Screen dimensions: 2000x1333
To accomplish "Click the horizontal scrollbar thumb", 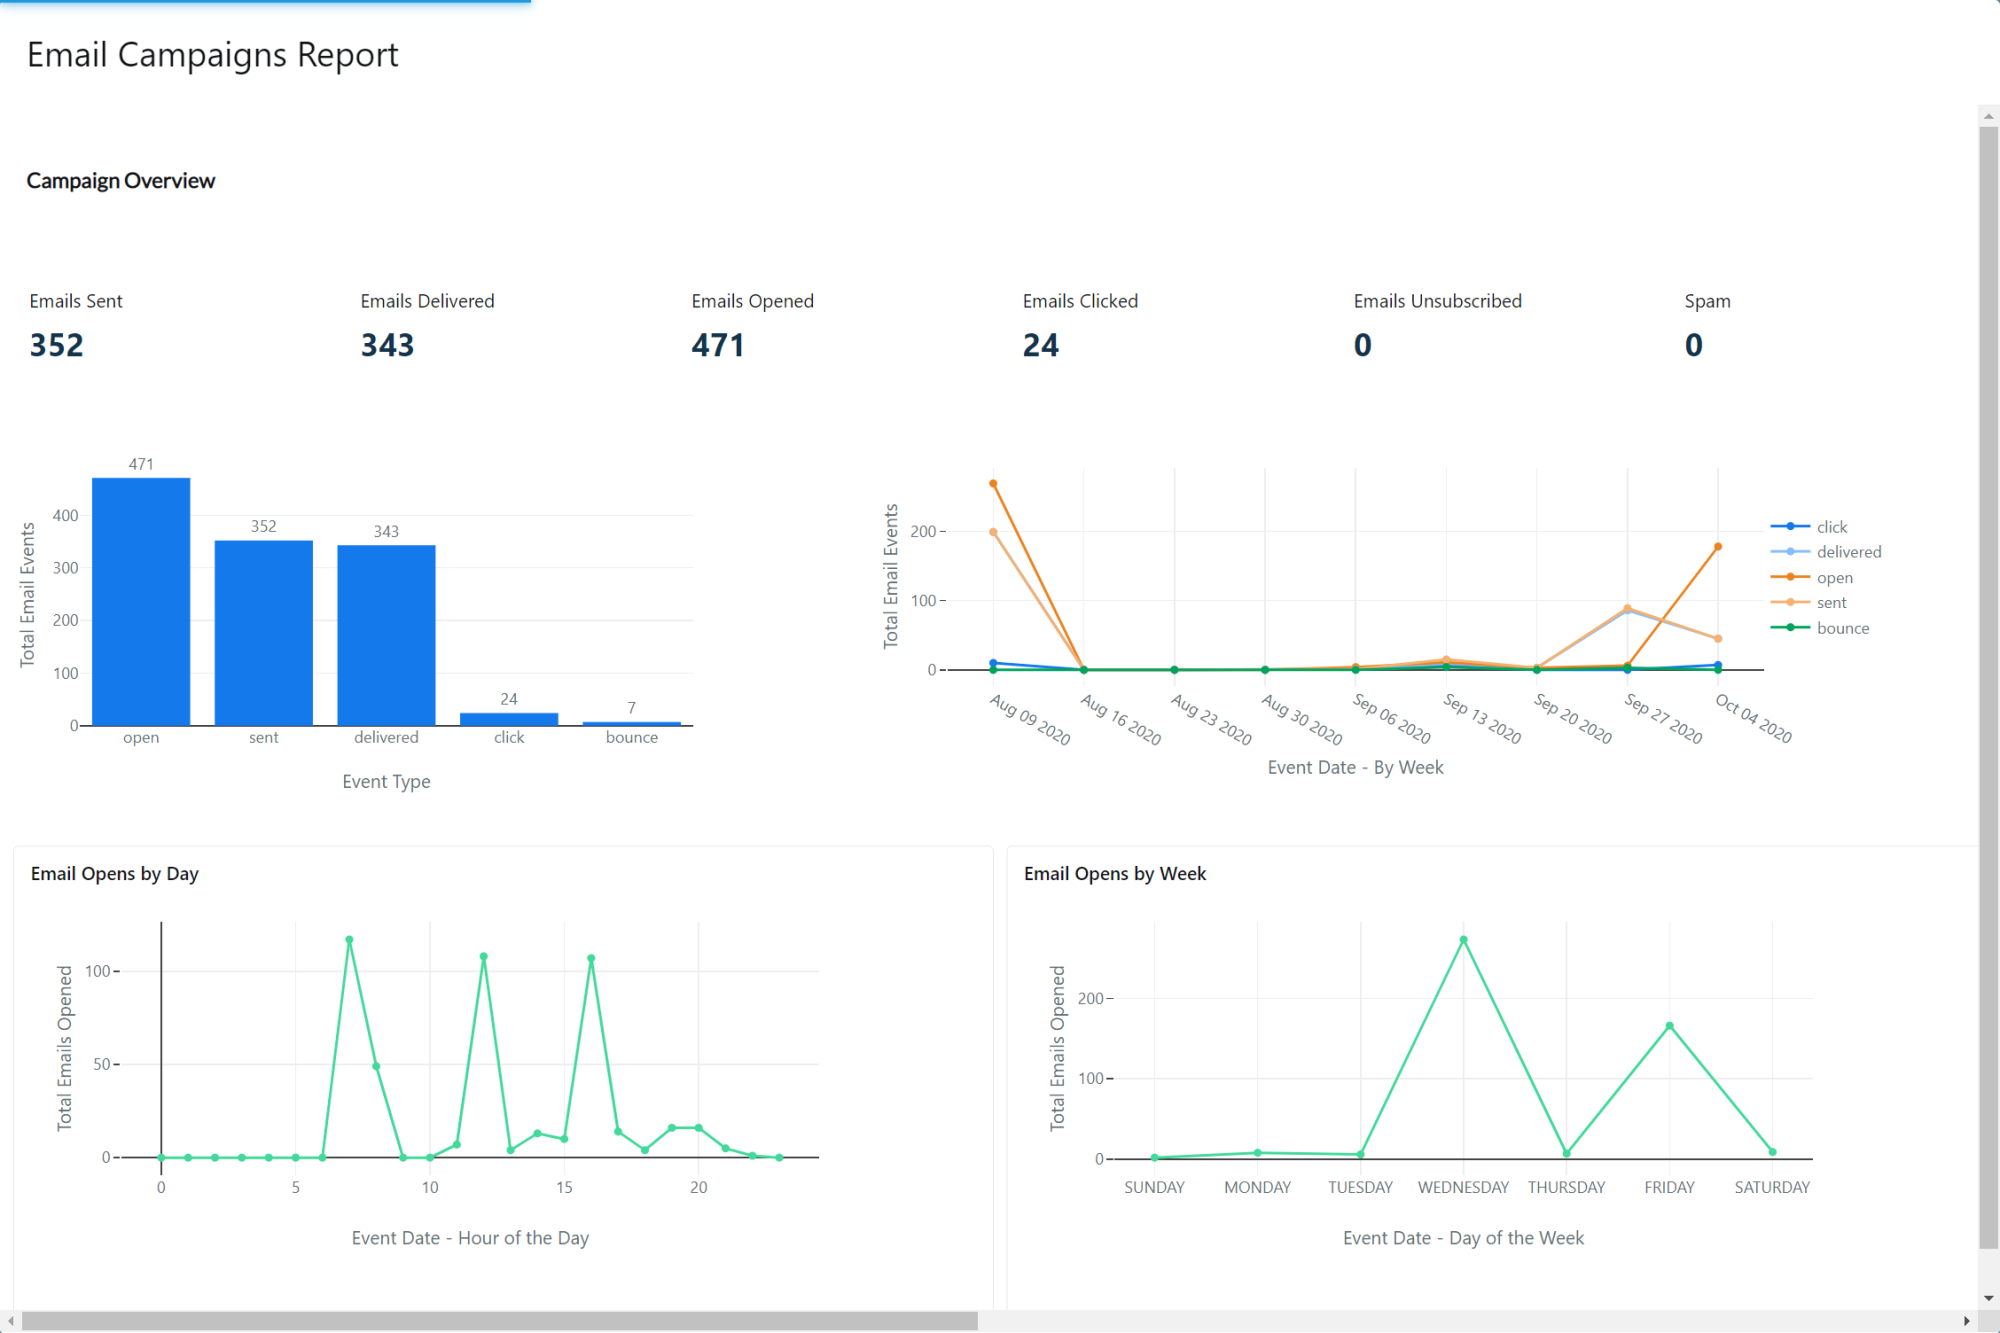I will pos(500,1321).
